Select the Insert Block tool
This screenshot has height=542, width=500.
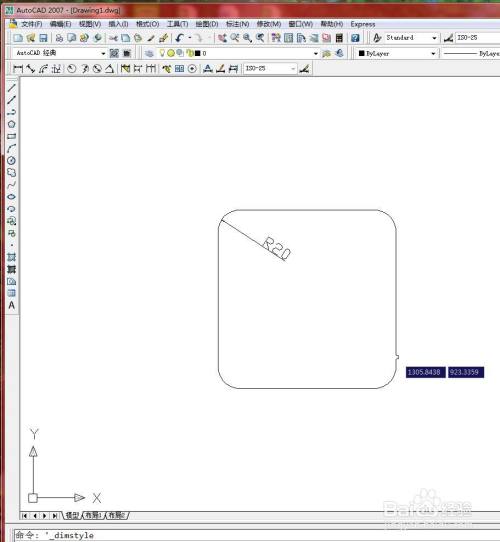11,221
